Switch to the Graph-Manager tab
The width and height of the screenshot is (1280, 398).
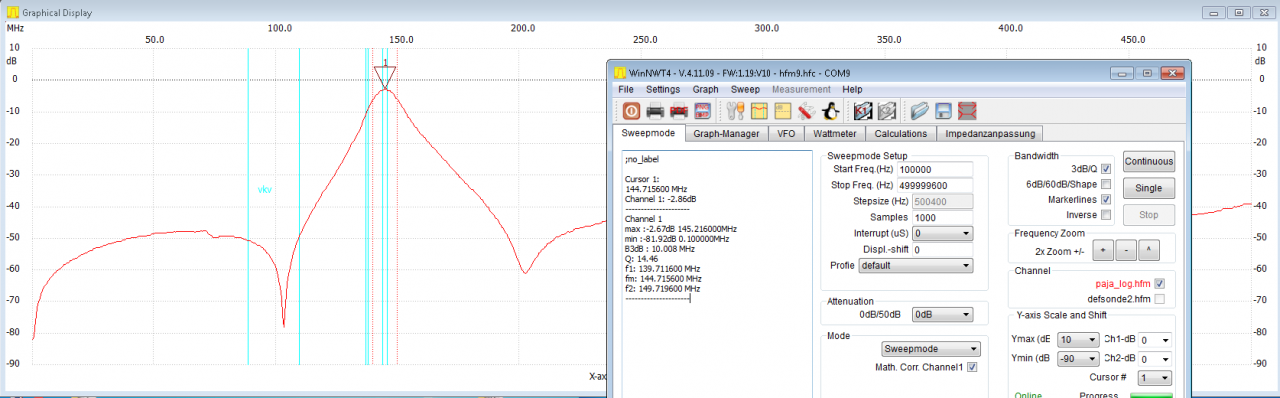tap(727, 134)
